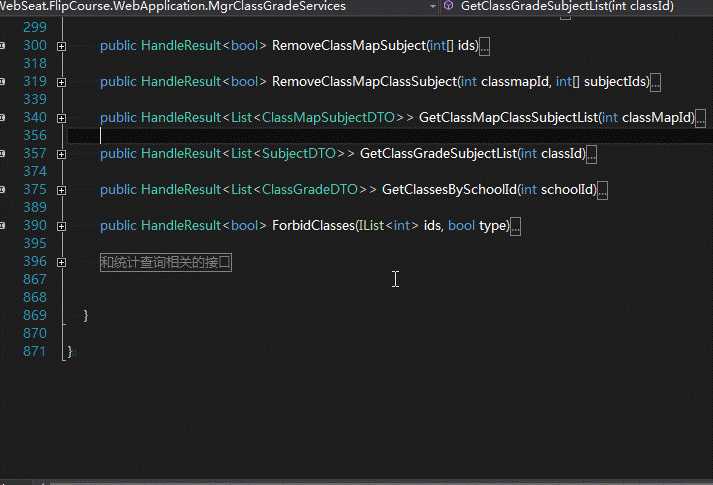Expand the RemoveClassMapSubject method on line 300

61,46
